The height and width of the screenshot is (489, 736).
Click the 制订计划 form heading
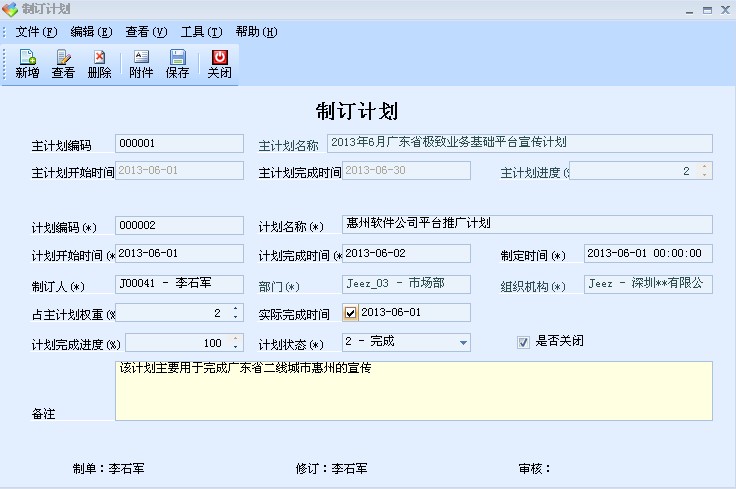click(x=357, y=111)
